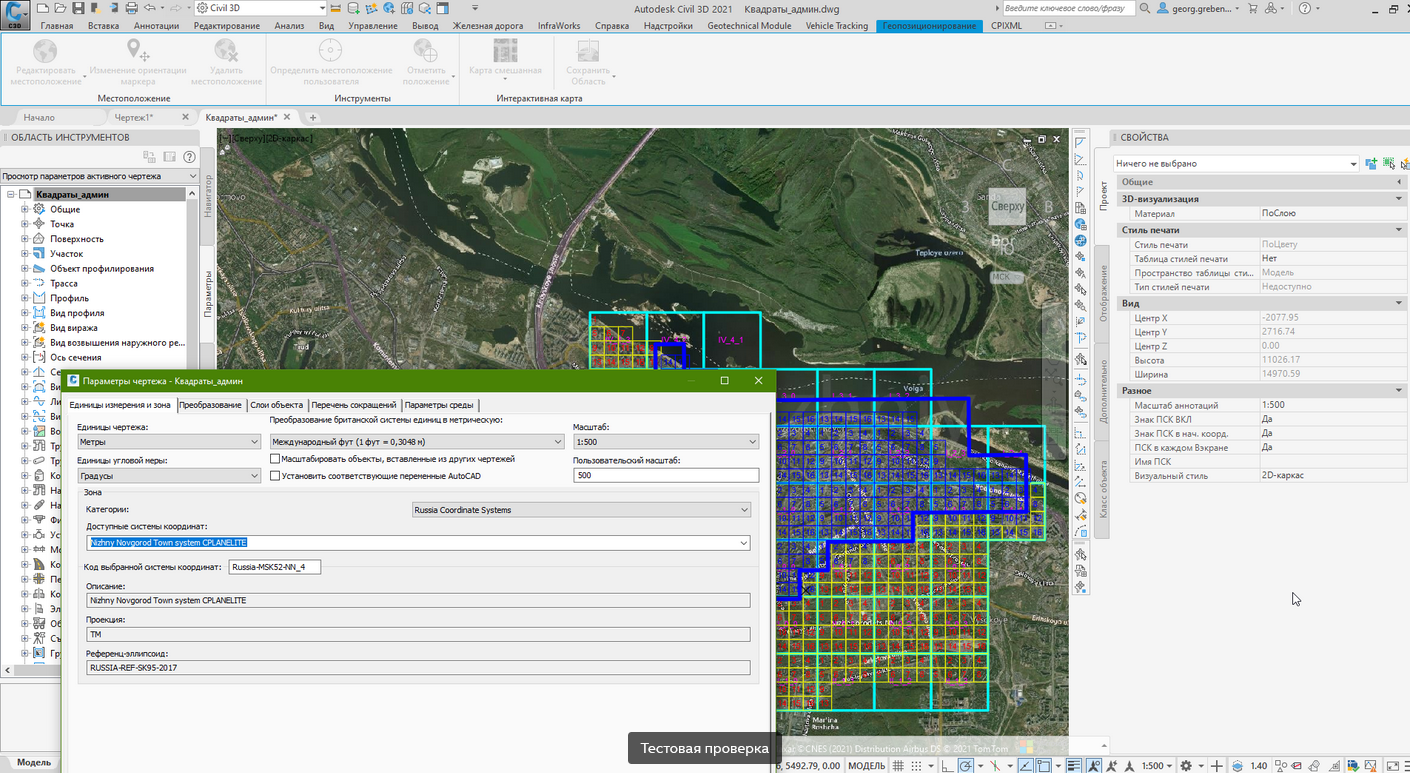Image resolution: width=1410 pixels, height=773 pixels.
Task: Open the Категории 'Russia Coordinate Systems' dropdown
Action: click(x=581, y=510)
